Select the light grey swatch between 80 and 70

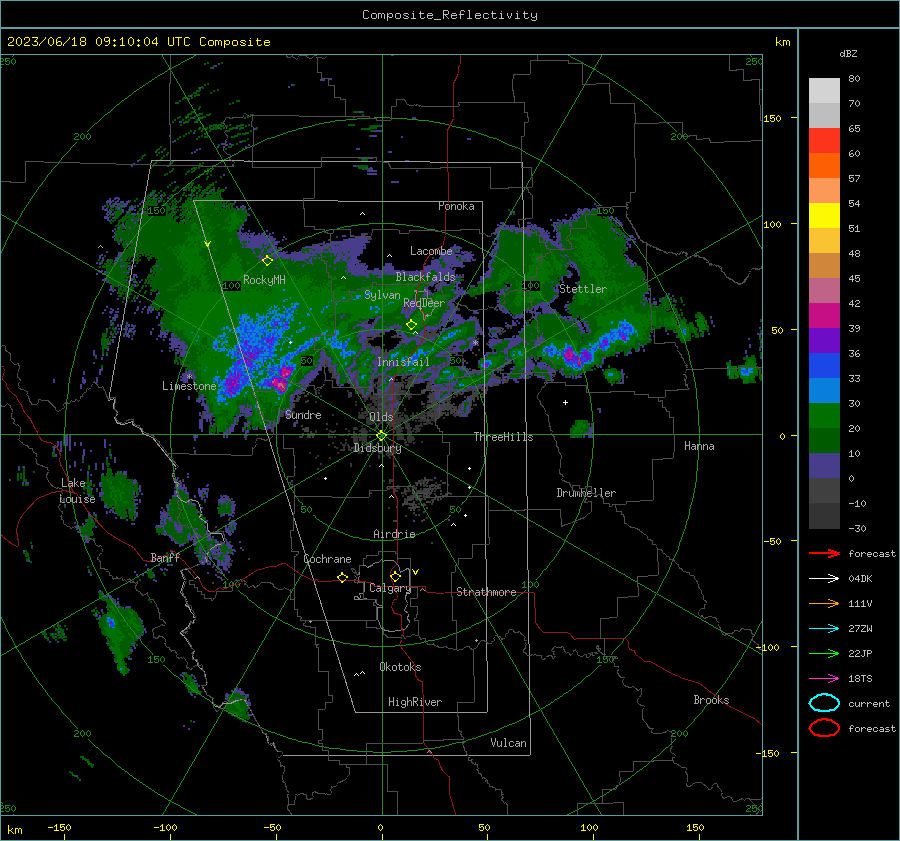point(824,91)
